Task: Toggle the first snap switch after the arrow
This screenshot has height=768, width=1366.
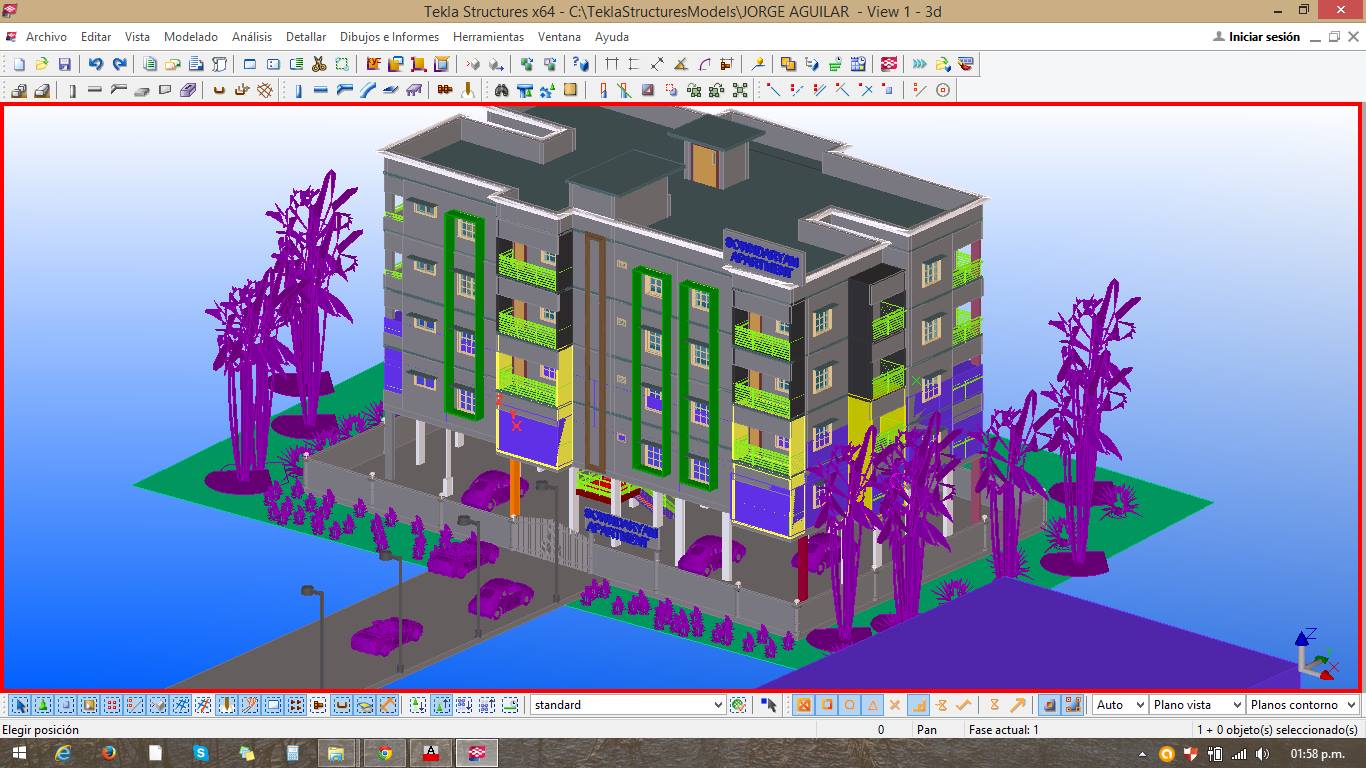Action: (x=803, y=705)
